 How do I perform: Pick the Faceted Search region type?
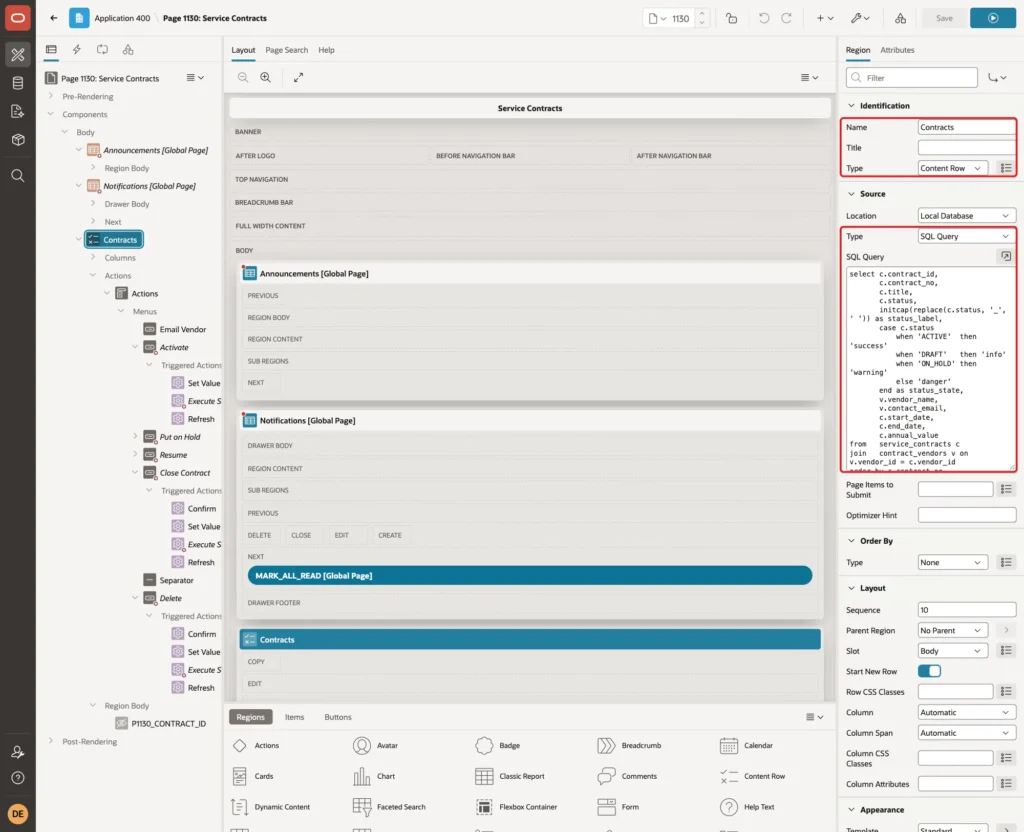click(389, 807)
